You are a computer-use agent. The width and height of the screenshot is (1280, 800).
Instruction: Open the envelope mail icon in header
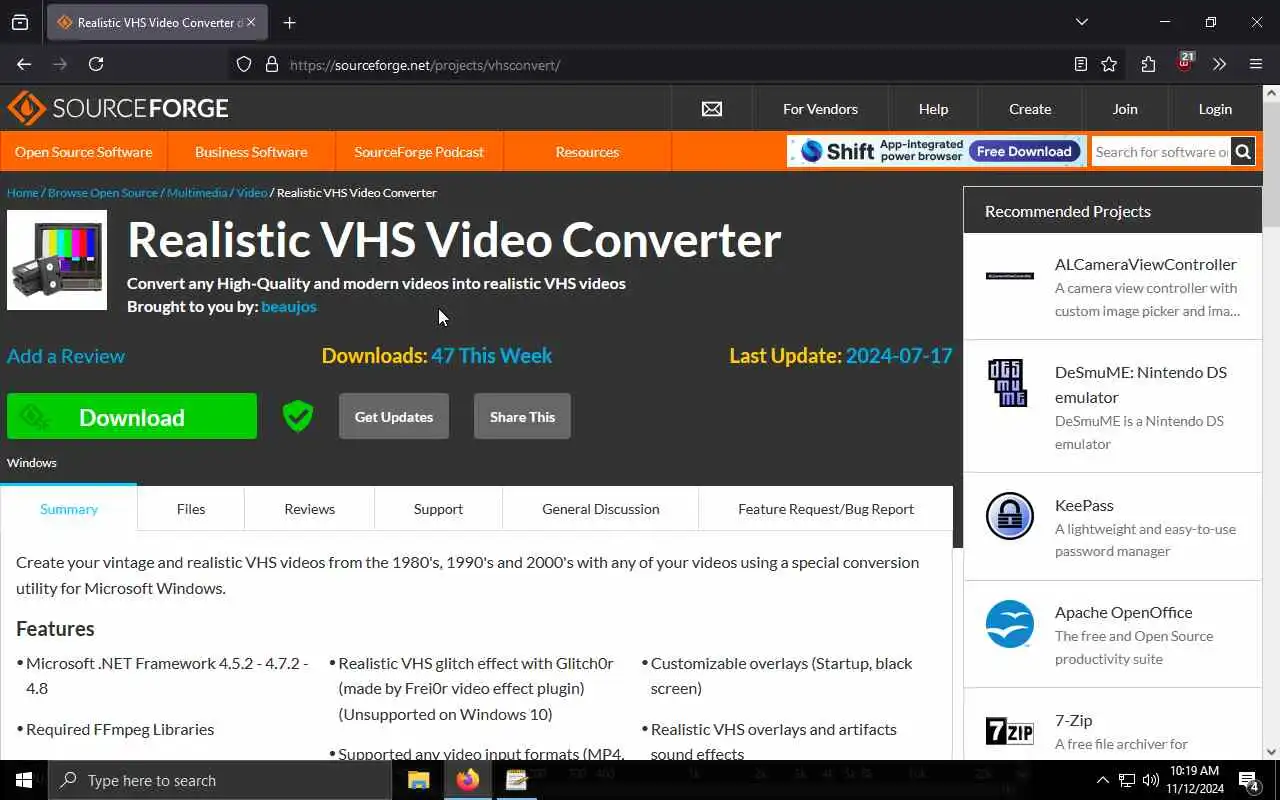[x=712, y=109]
